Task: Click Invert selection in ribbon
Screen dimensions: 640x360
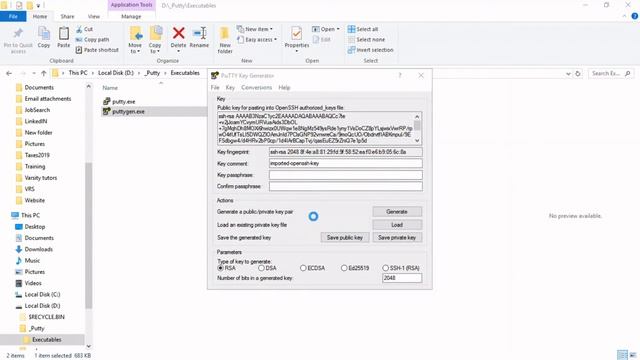Action: [371, 50]
